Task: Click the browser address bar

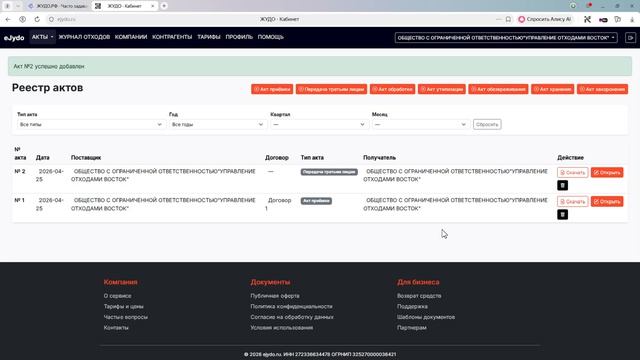Action: click(x=269, y=19)
